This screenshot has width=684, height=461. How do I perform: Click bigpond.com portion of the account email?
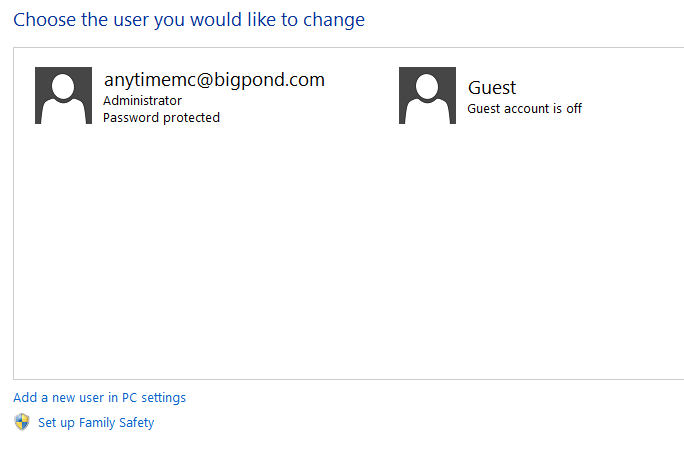[x=269, y=80]
